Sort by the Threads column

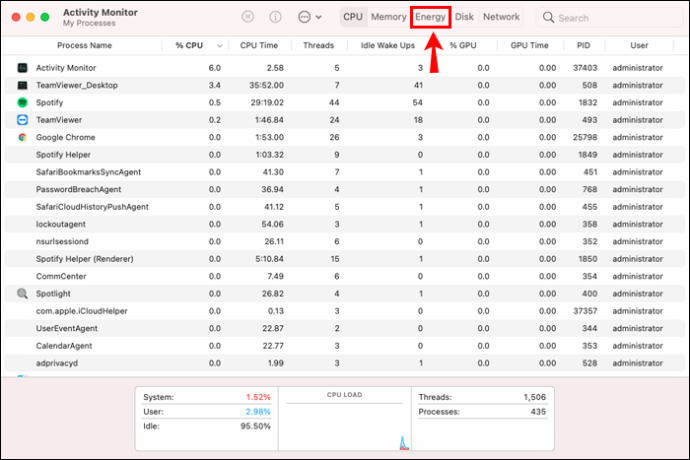[x=318, y=45]
